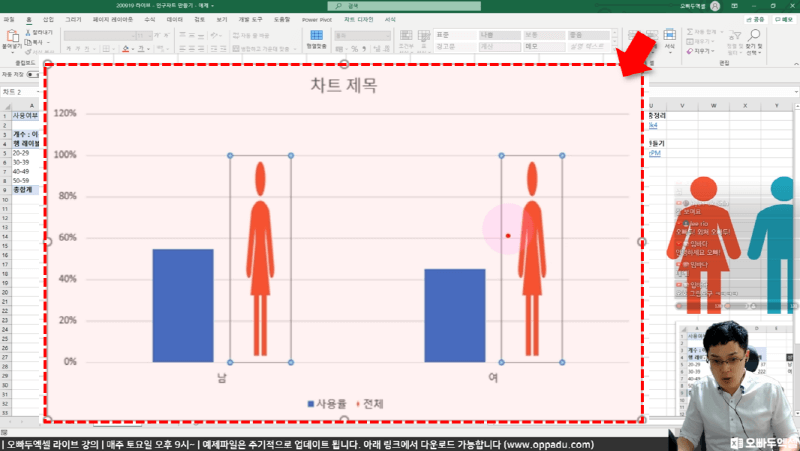Apply the 경고문 cell style
The width and height of the screenshot is (800, 451).
click(455, 46)
